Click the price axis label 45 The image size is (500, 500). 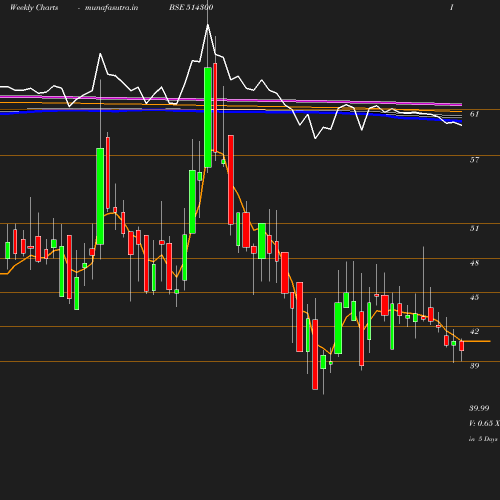(x=474, y=297)
